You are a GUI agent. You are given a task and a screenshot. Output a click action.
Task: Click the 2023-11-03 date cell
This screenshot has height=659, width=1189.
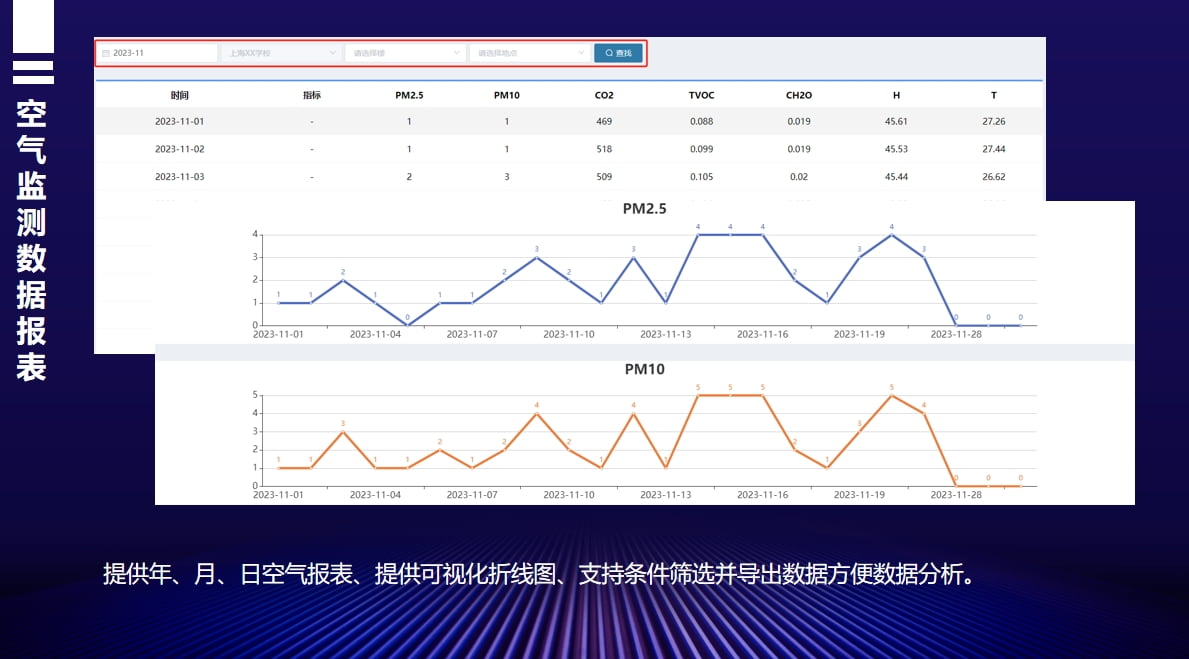click(179, 177)
